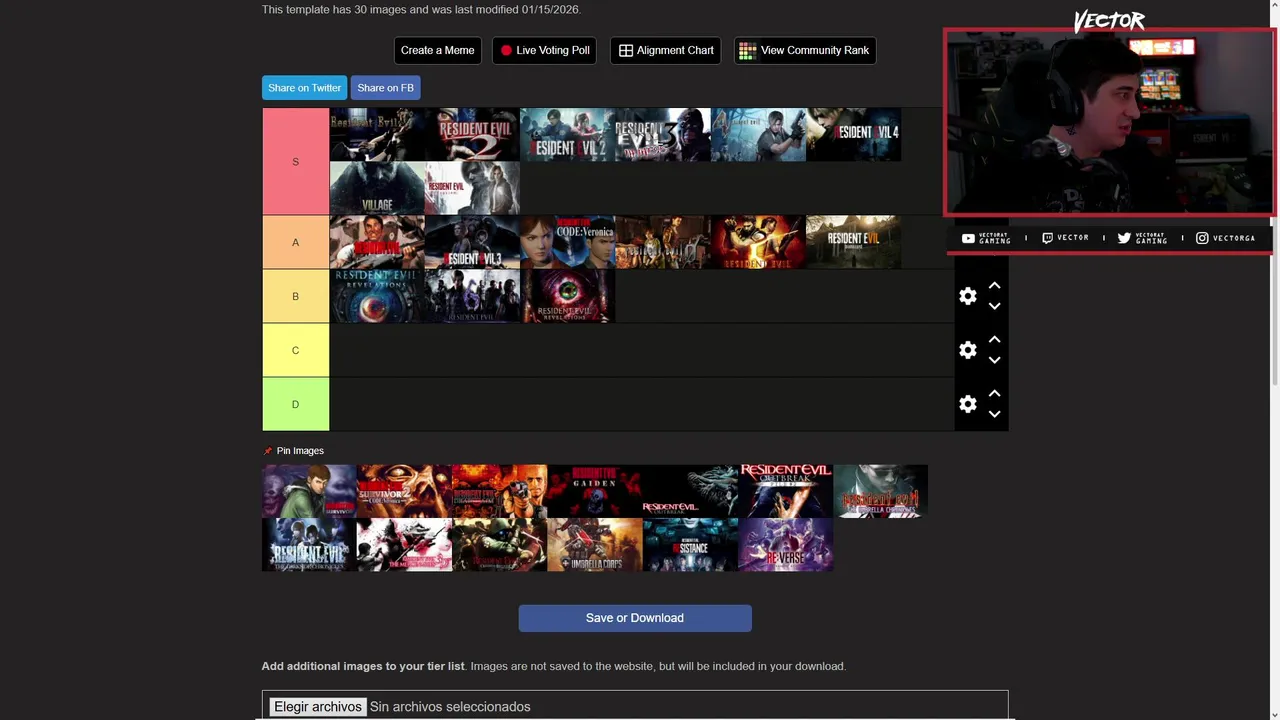Click the red Live Voting Poll dot
This screenshot has height=720, width=1280.
point(506,50)
